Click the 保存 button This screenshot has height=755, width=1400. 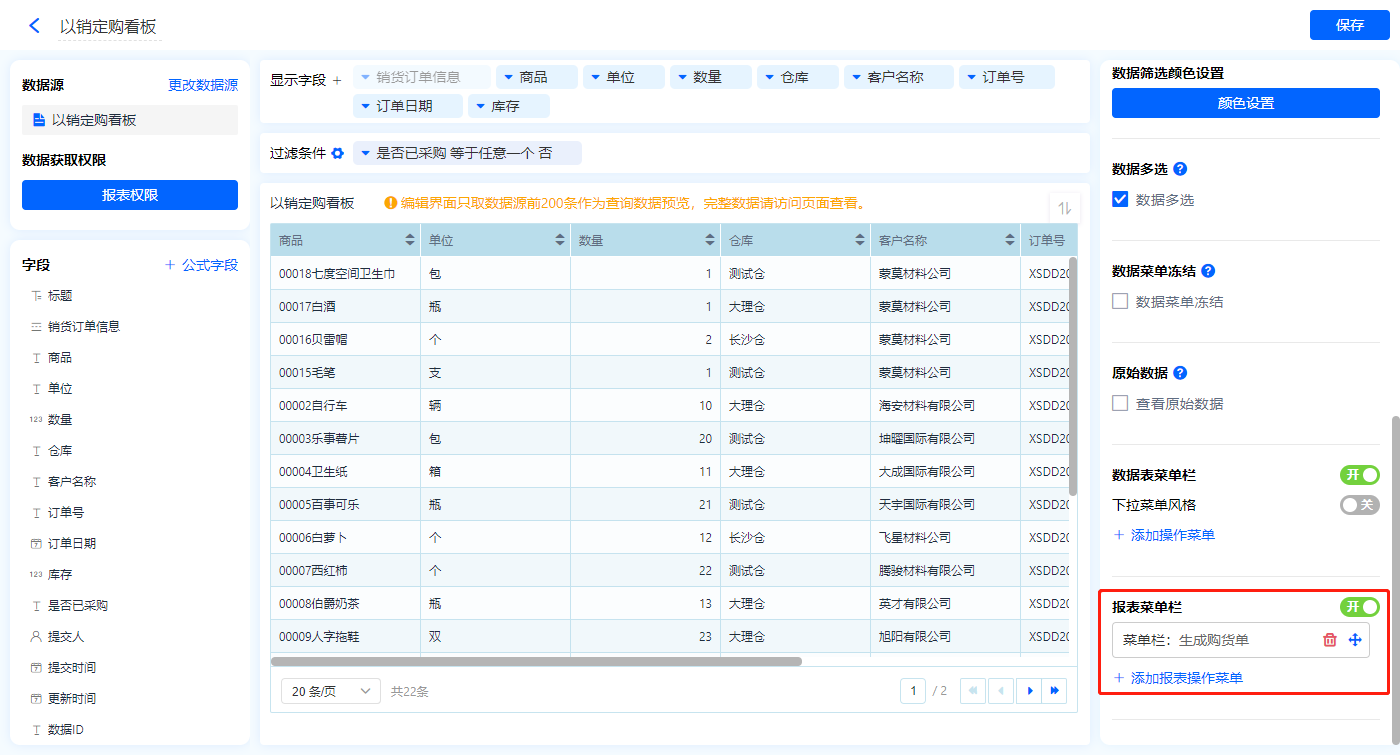pos(1349,25)
